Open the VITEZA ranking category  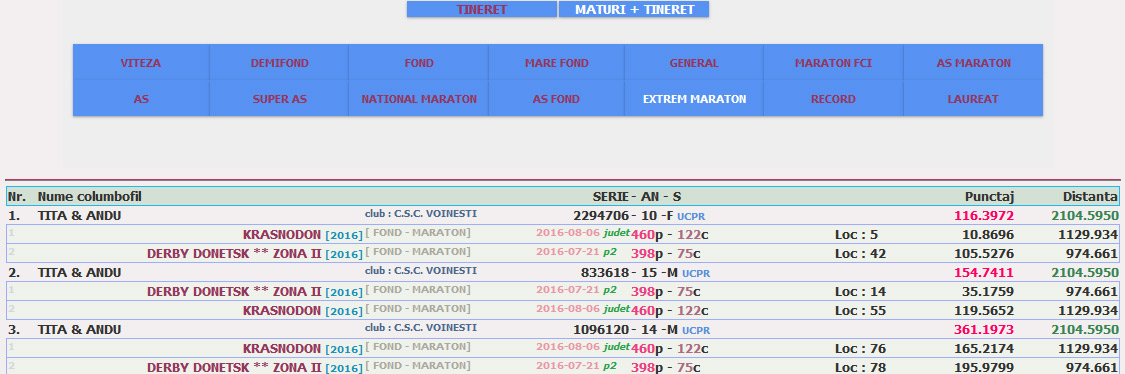click(141, 63)
